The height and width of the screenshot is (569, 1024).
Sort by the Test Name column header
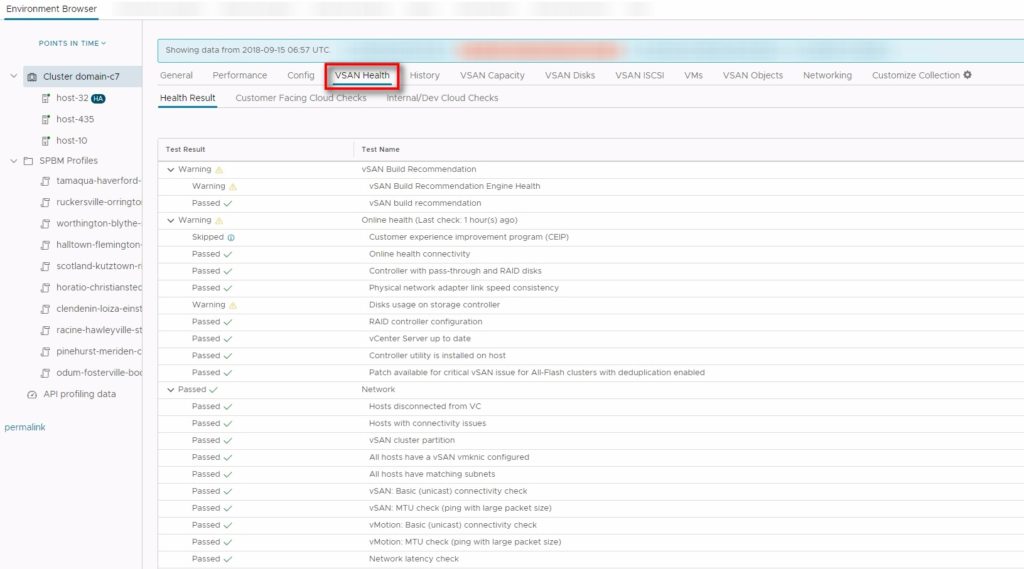tap(383, 149)
